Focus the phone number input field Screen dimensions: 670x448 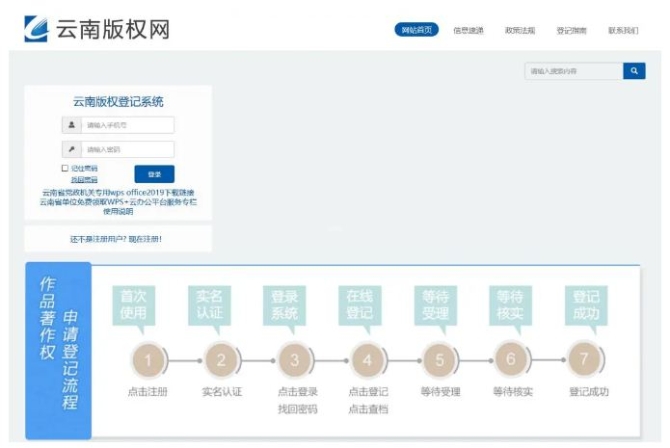pyautogui.click(x=127, y=125)
